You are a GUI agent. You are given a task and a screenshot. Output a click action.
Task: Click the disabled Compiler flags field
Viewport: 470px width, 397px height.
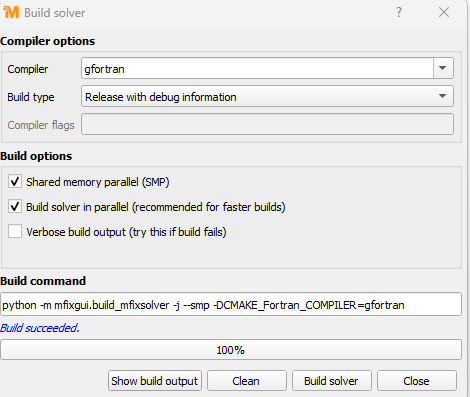(267, 124)
